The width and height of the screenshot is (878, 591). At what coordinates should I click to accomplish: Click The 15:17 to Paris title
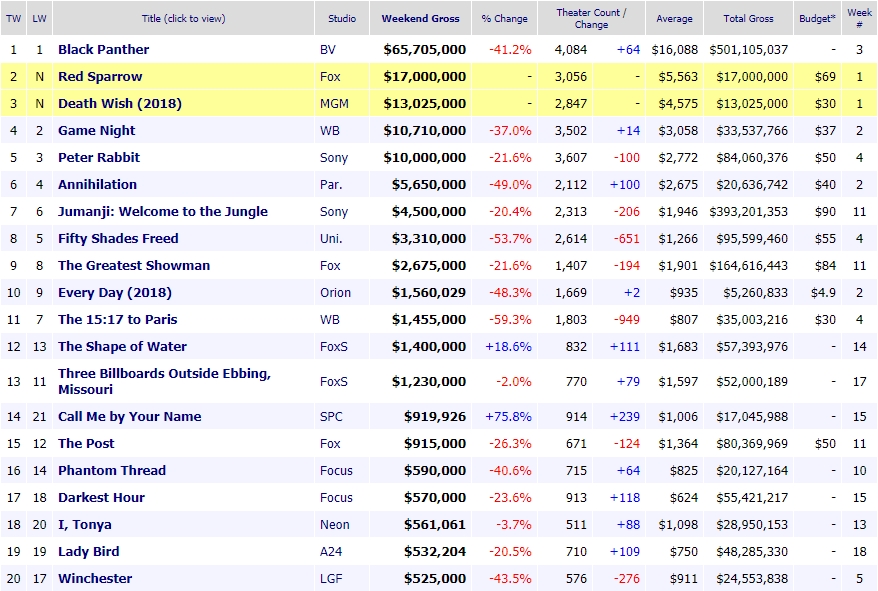pyautogui.click(x=118, y=319)
